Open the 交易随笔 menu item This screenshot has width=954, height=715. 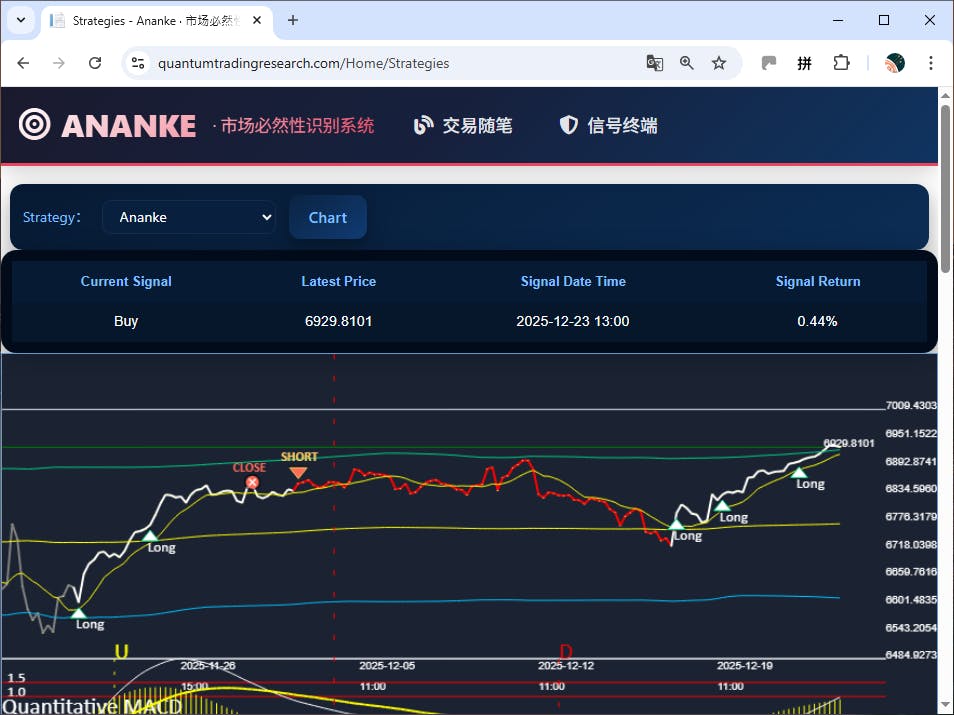(463, 125)
